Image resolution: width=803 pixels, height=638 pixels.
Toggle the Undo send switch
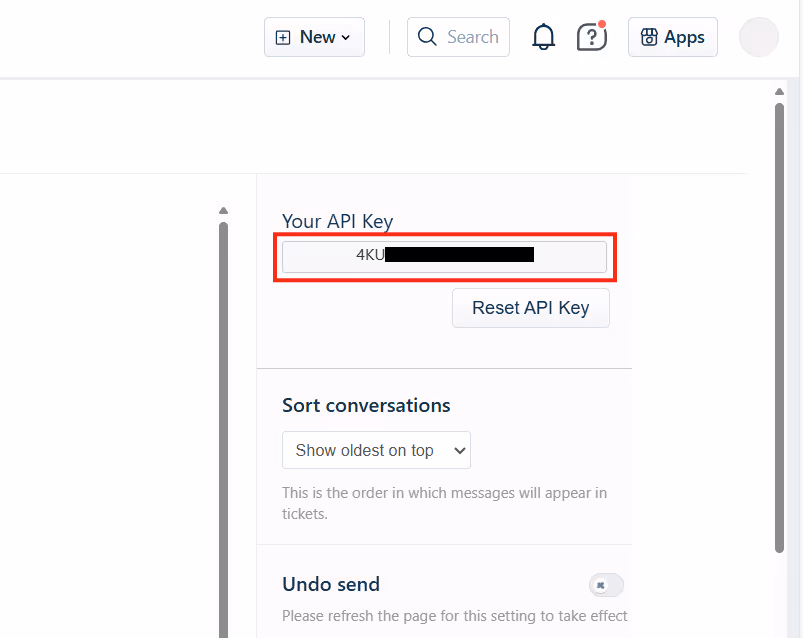coord(606,585)
